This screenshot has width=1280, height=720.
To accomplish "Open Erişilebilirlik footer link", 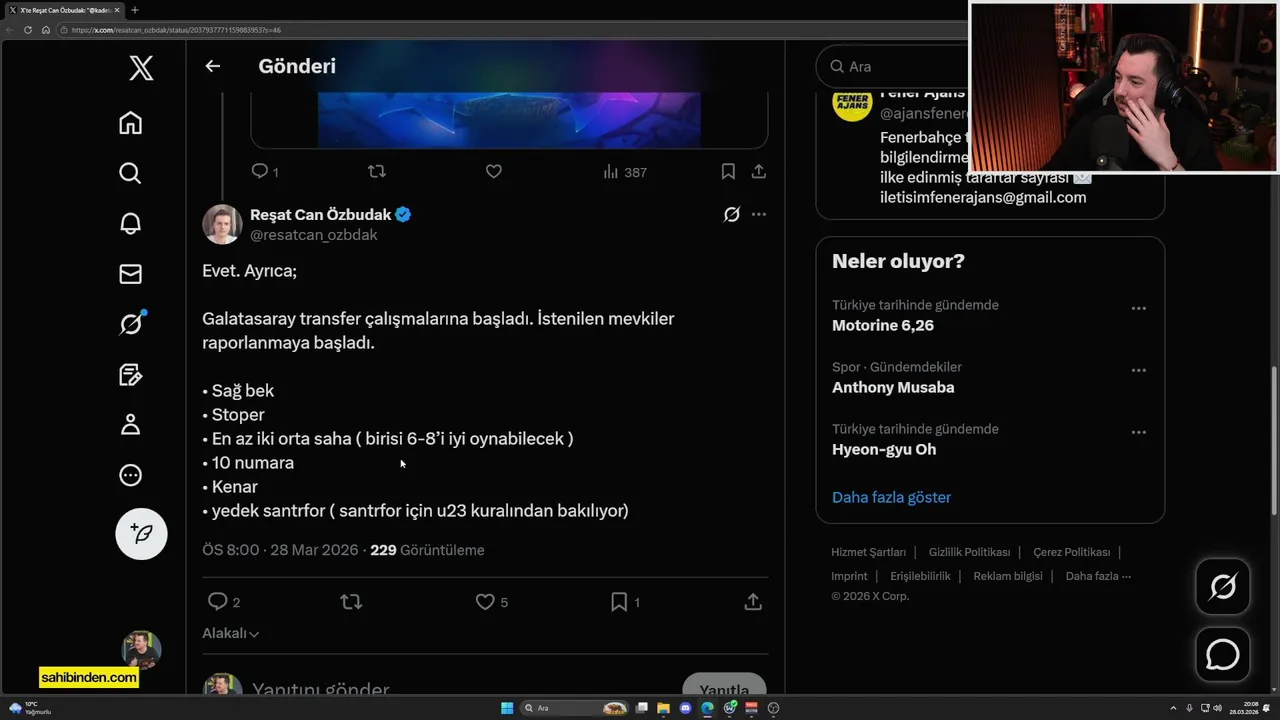I will coord(920,576).
